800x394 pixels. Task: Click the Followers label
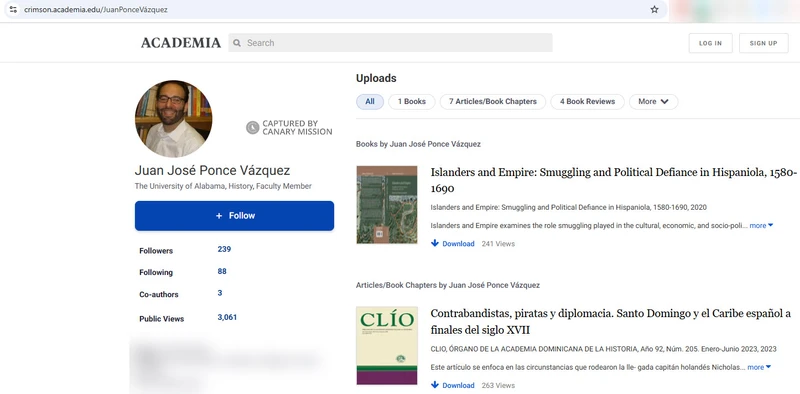click(x=156, y=251)
